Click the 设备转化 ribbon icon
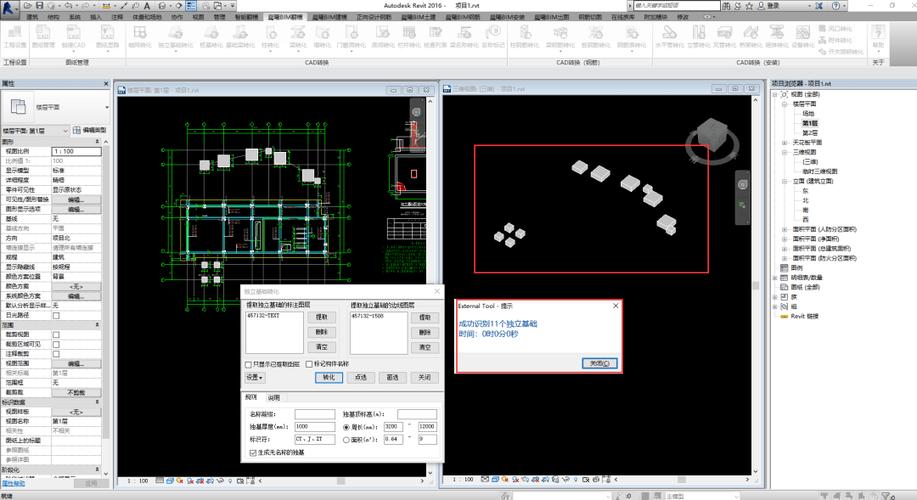Screen dimensions: 917x500 (803, 36)
